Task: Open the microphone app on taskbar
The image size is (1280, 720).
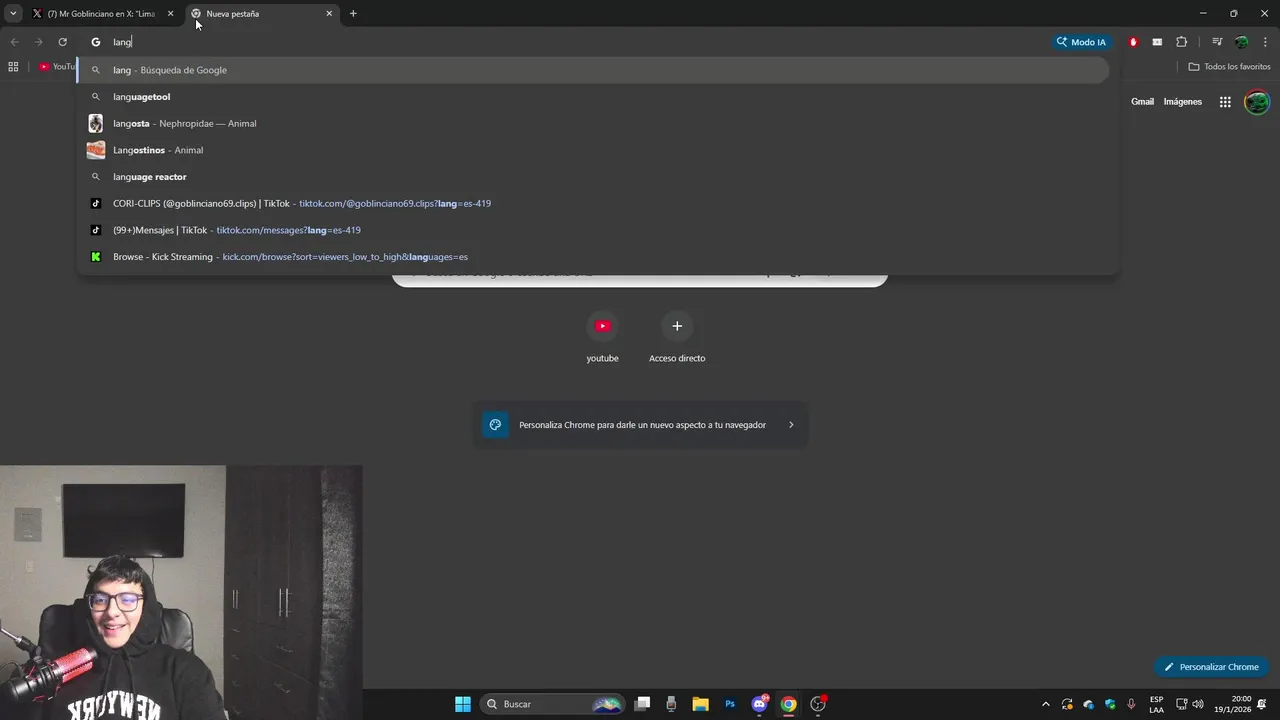Action: [x=671, y=704]
